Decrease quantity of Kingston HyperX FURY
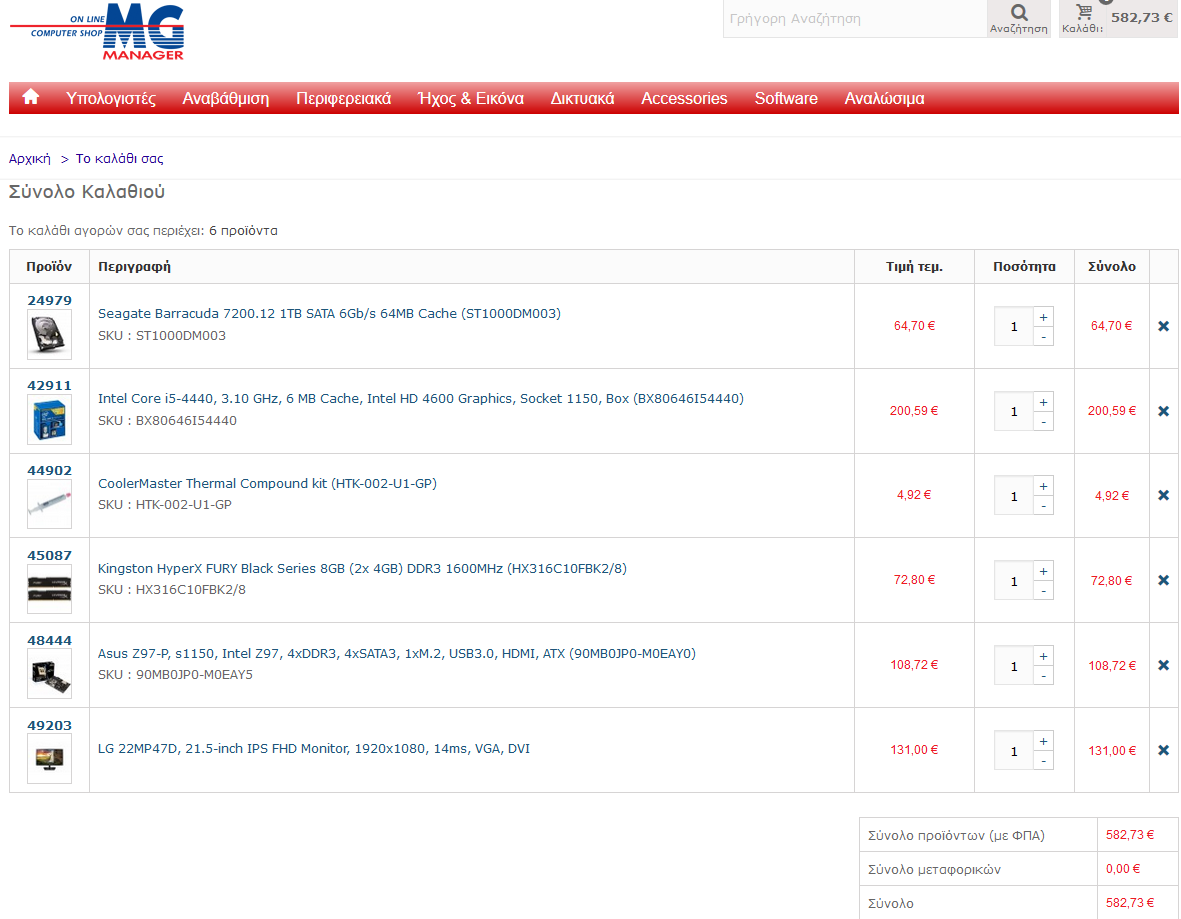 pos(1043,591)
